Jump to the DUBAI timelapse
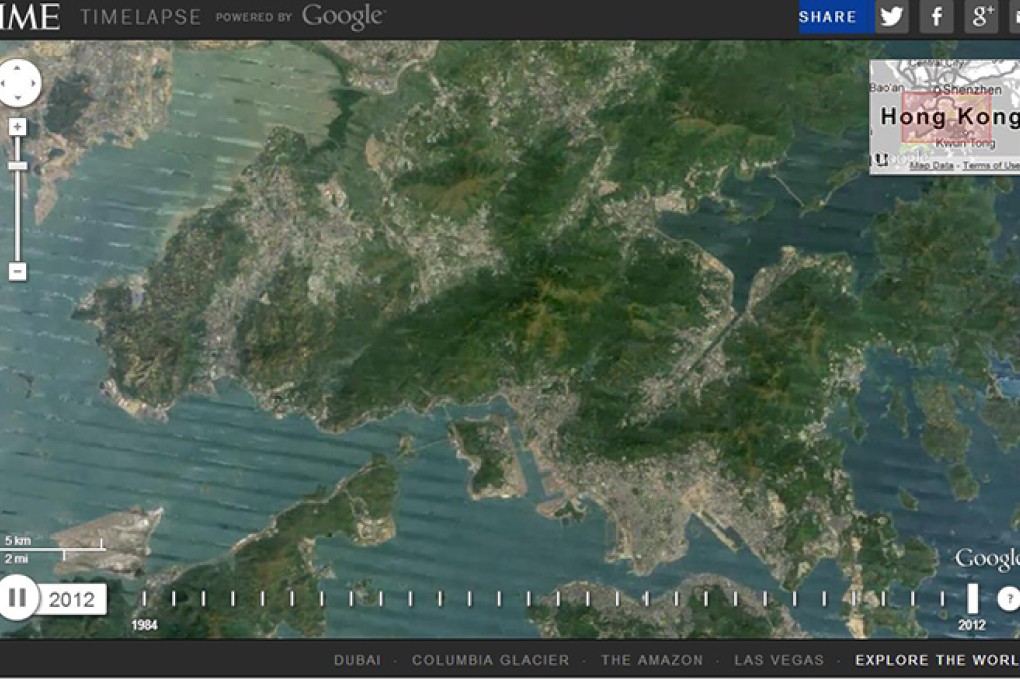Screen dimensions: 1020x680 coord(357,661)
